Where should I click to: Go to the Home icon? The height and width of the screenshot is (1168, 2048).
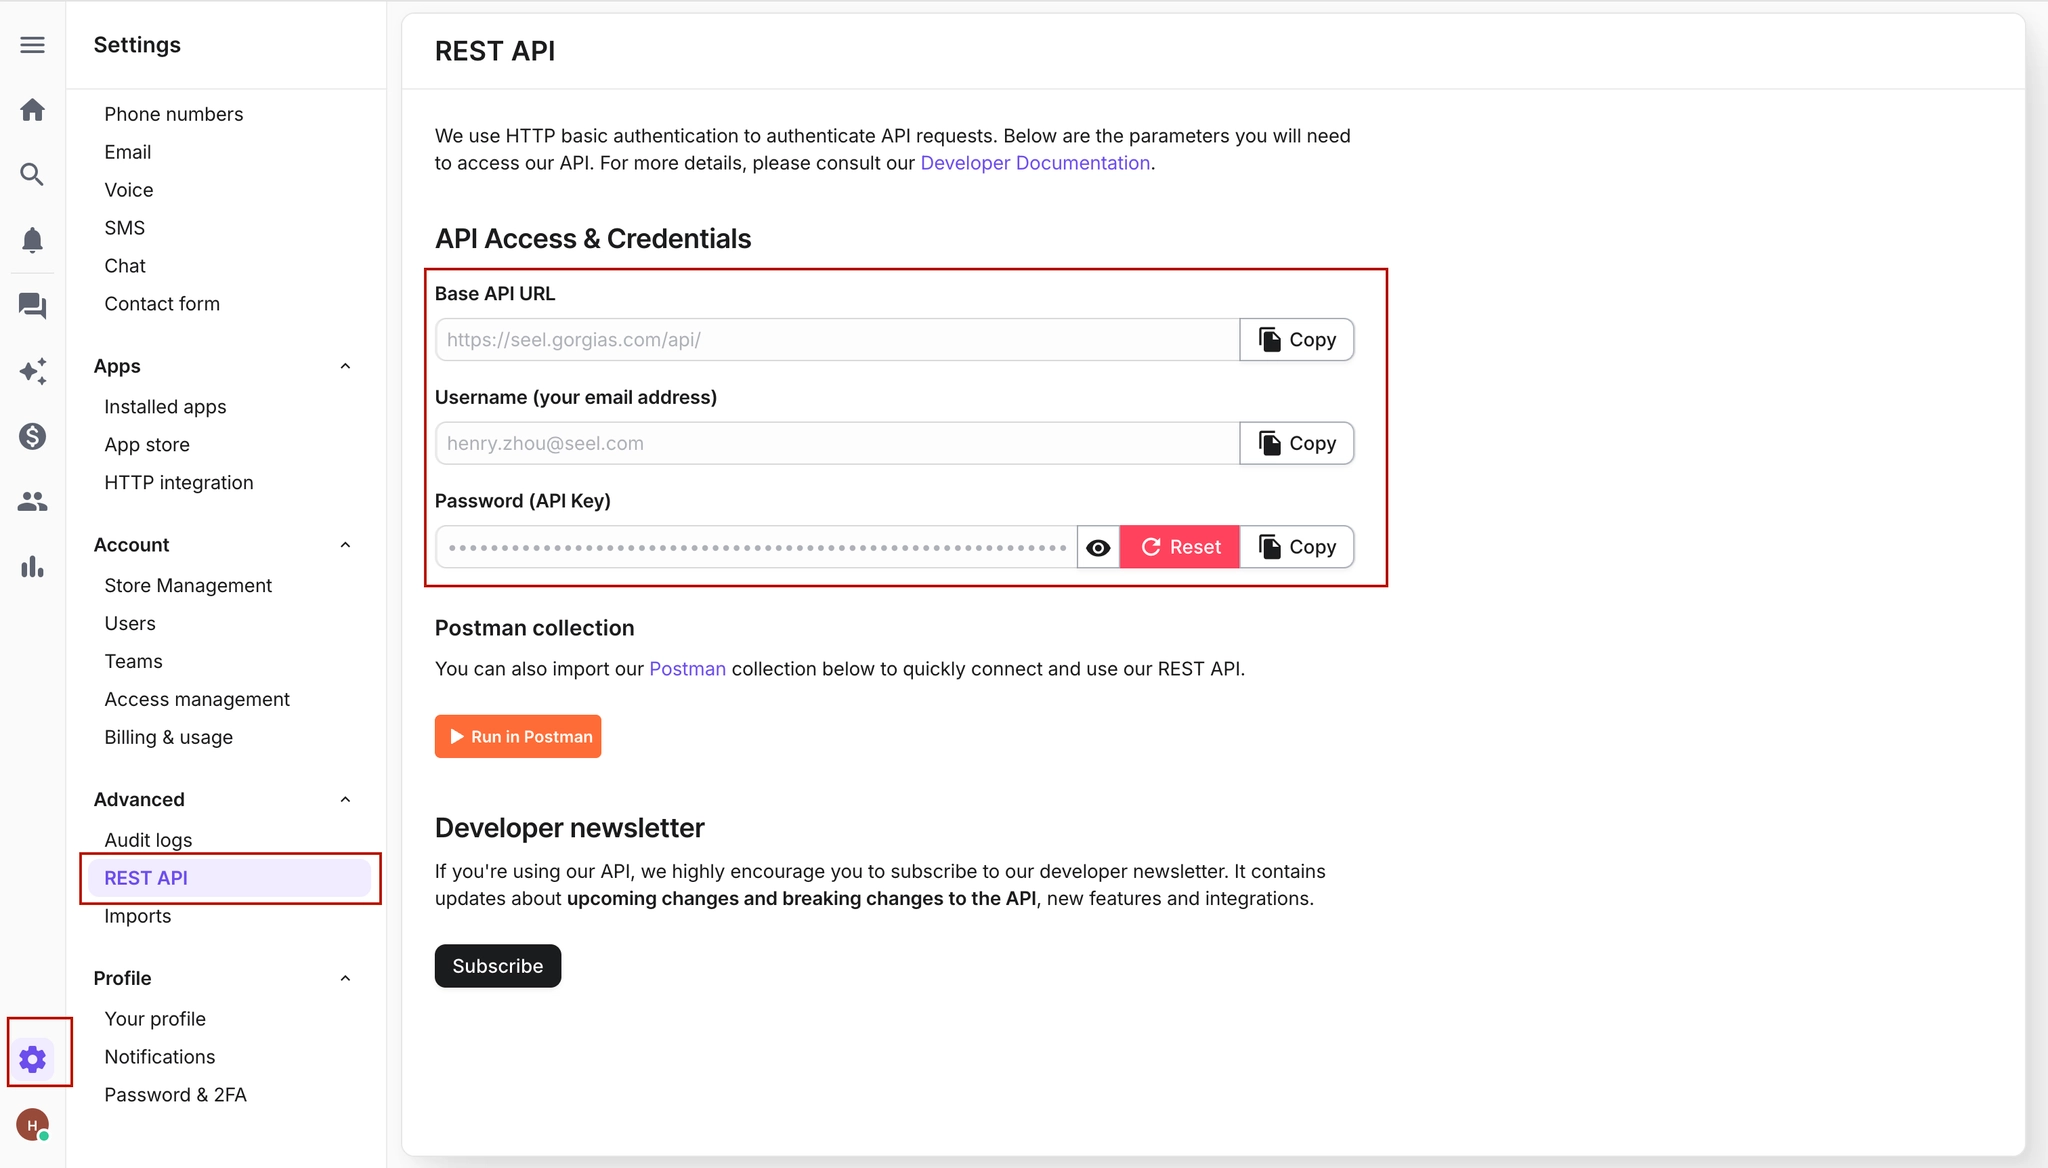tap(32, 110)
